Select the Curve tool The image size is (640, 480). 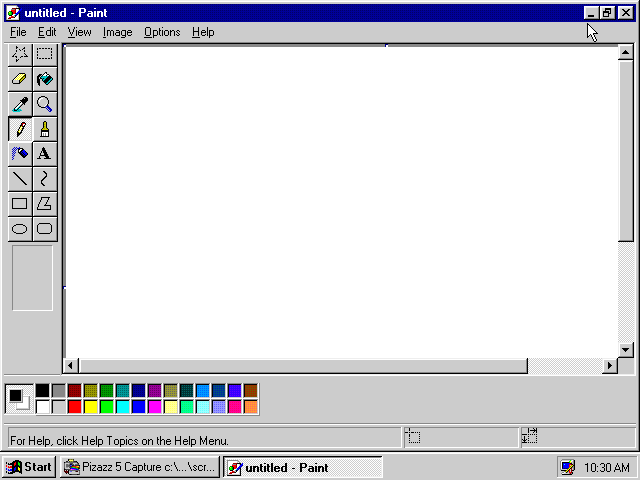(x=44, y=179)
